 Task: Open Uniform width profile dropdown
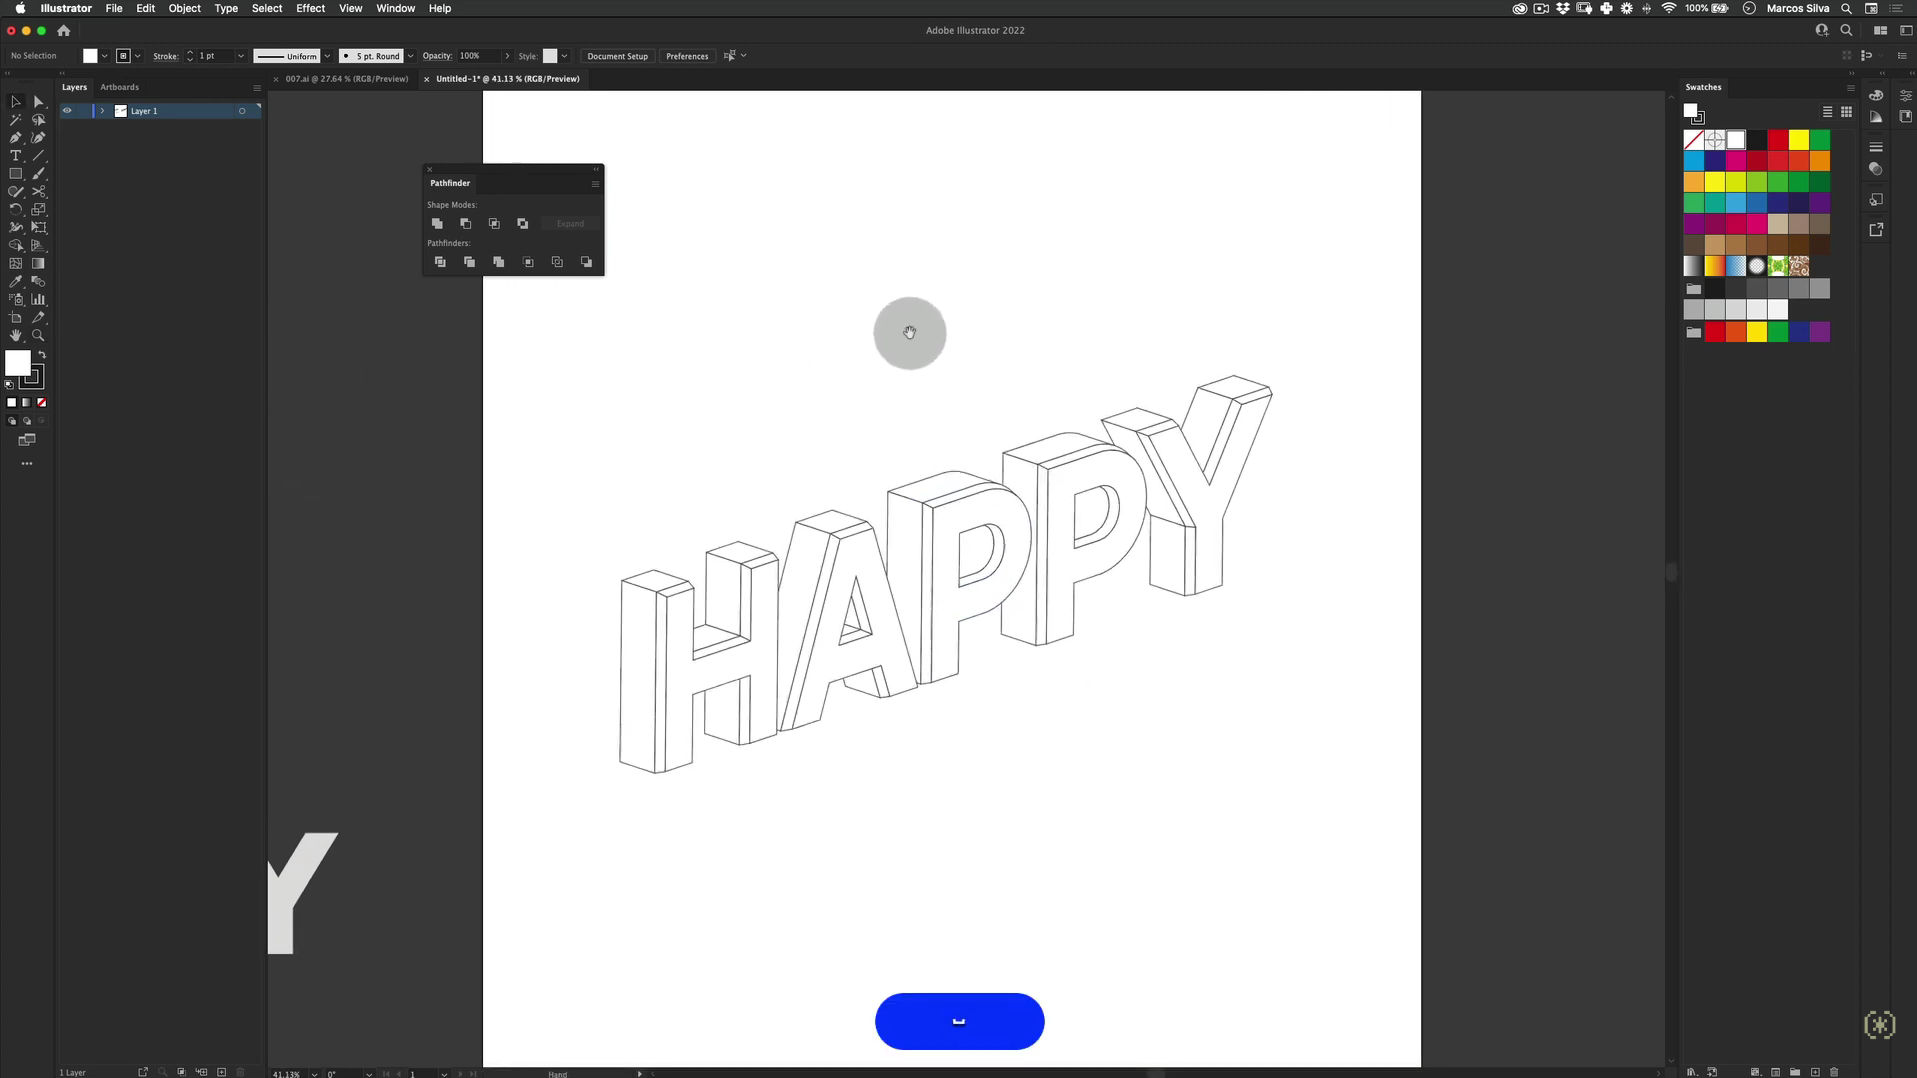coord(327,56)
